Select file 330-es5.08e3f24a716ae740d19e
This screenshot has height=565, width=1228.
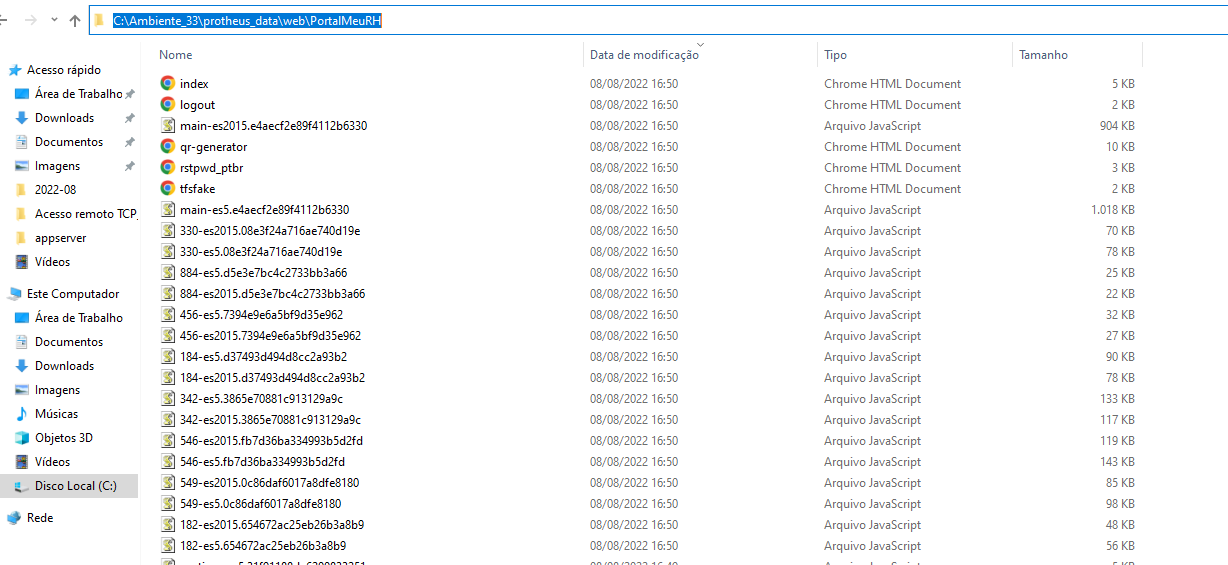[x=261, y=252]
